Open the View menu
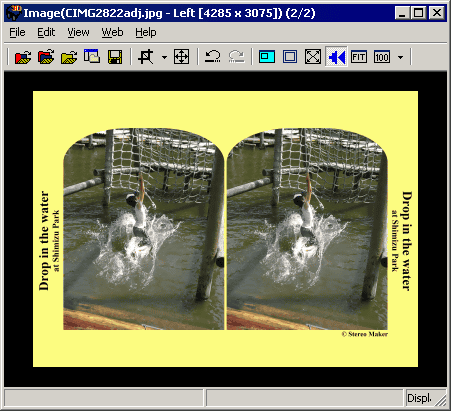 point(78,32)
